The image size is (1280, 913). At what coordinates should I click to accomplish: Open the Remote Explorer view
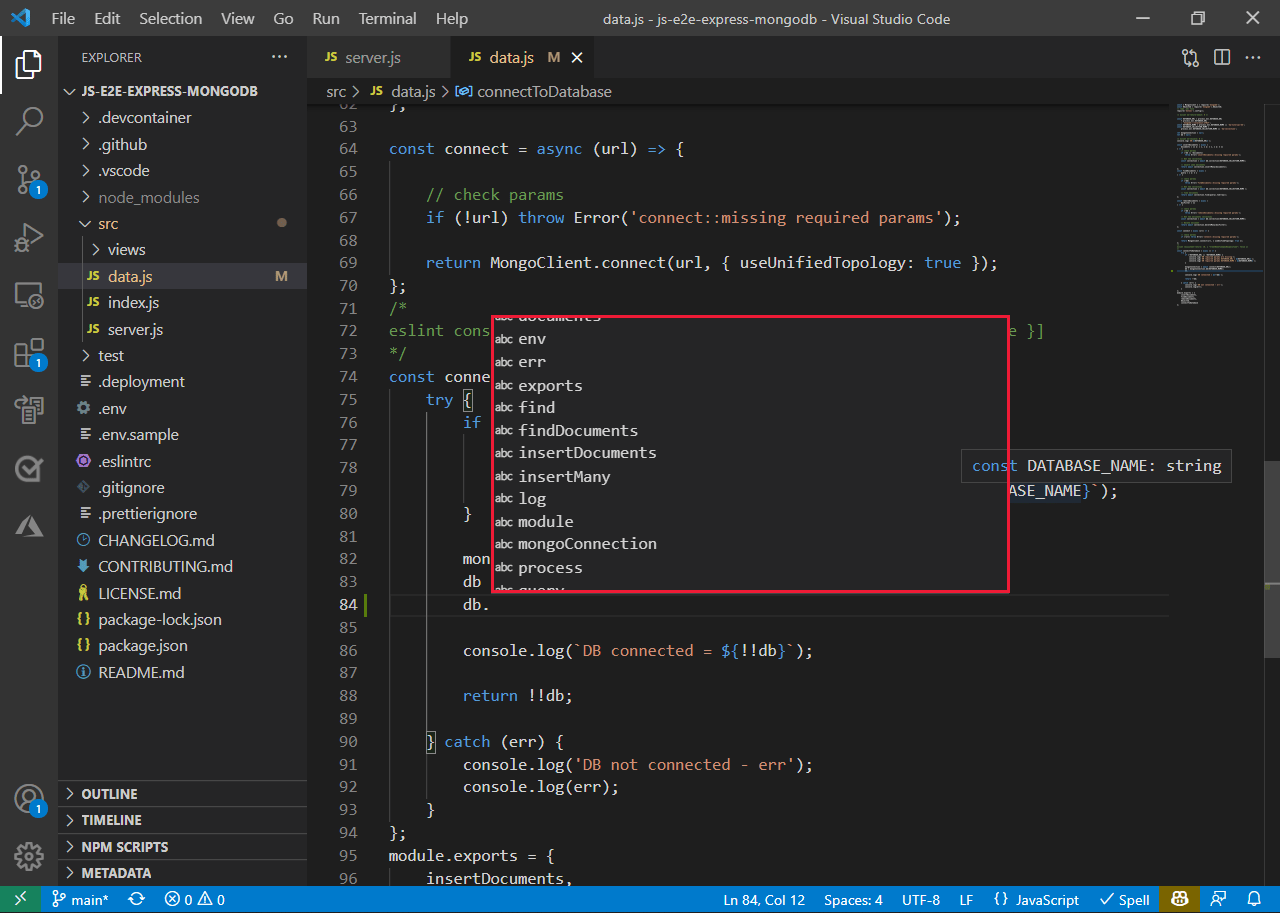29,295
